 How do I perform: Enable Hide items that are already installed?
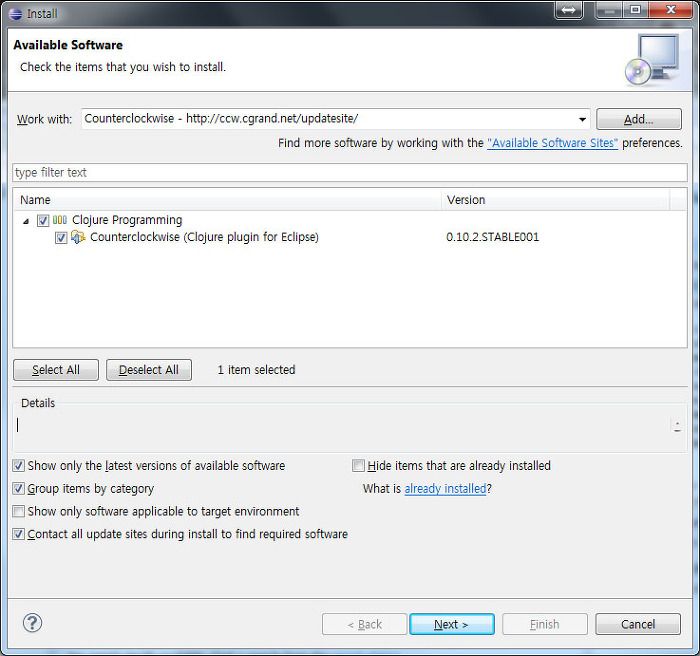[358, 466]
